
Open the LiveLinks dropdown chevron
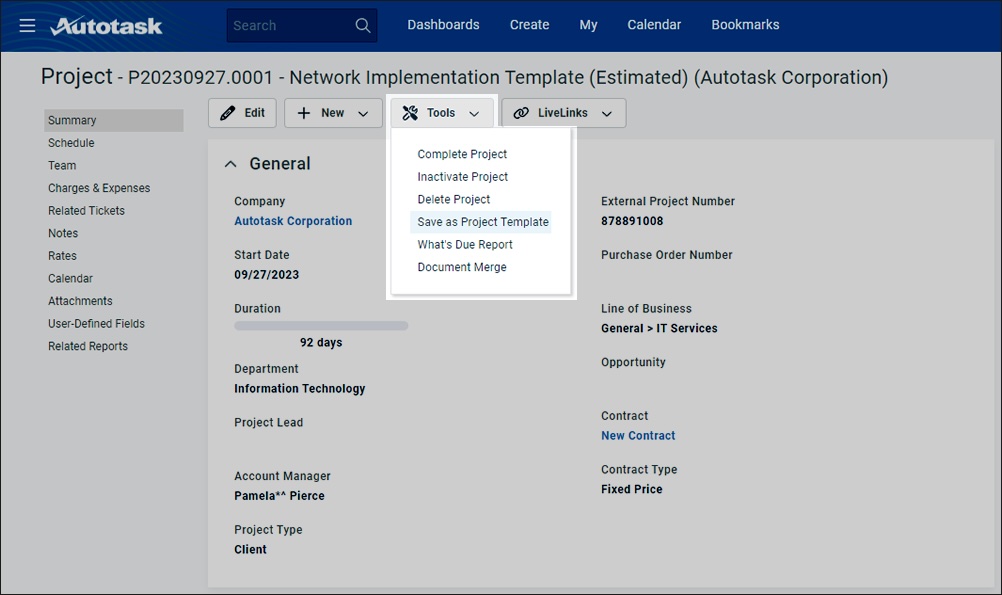click(606, 114)
